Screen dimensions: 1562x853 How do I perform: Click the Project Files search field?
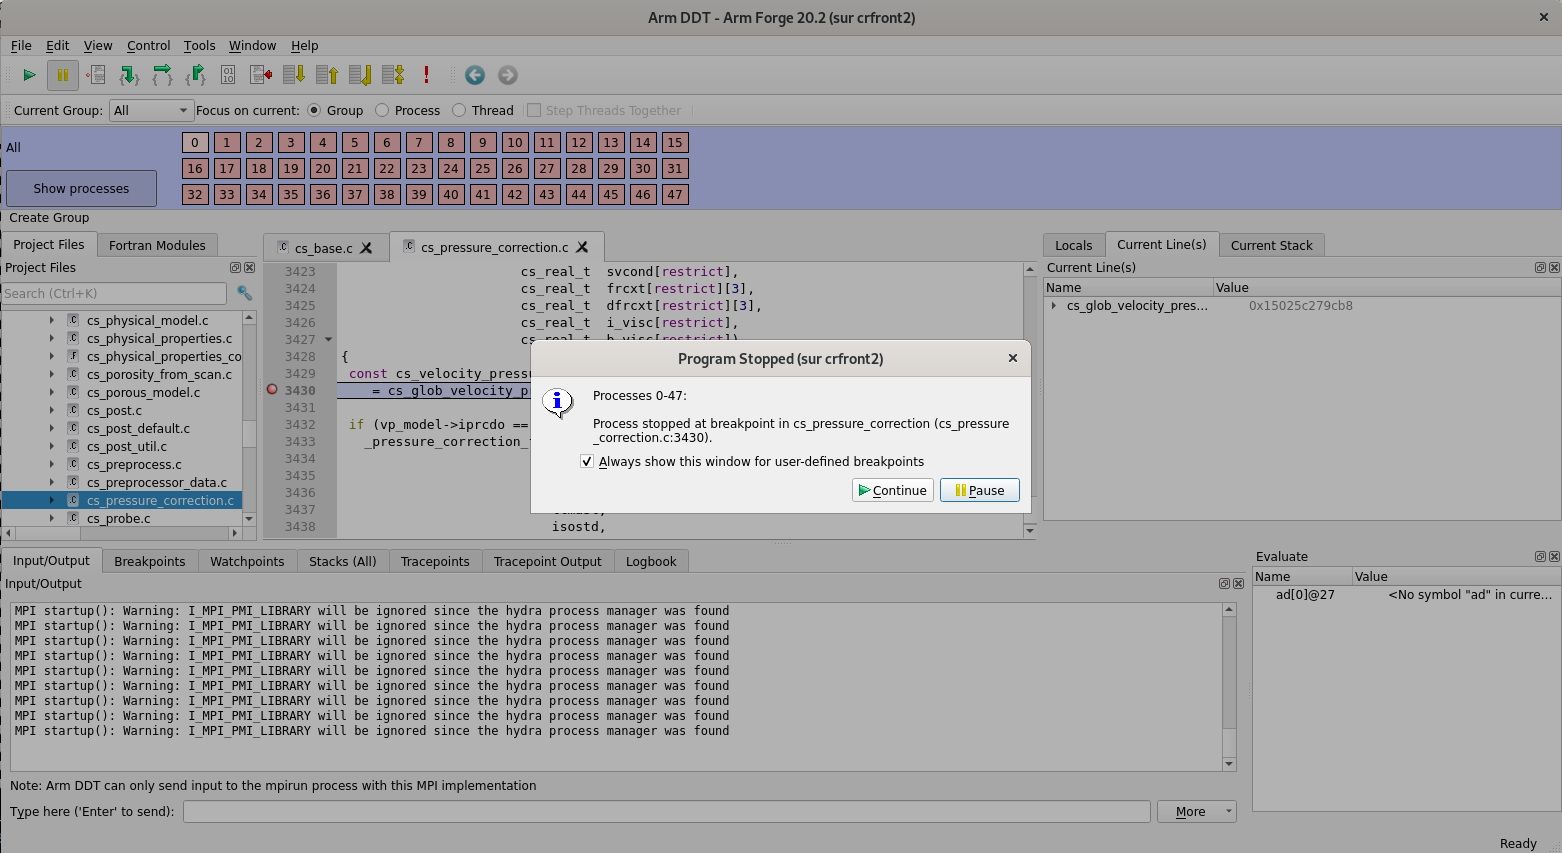114,293
